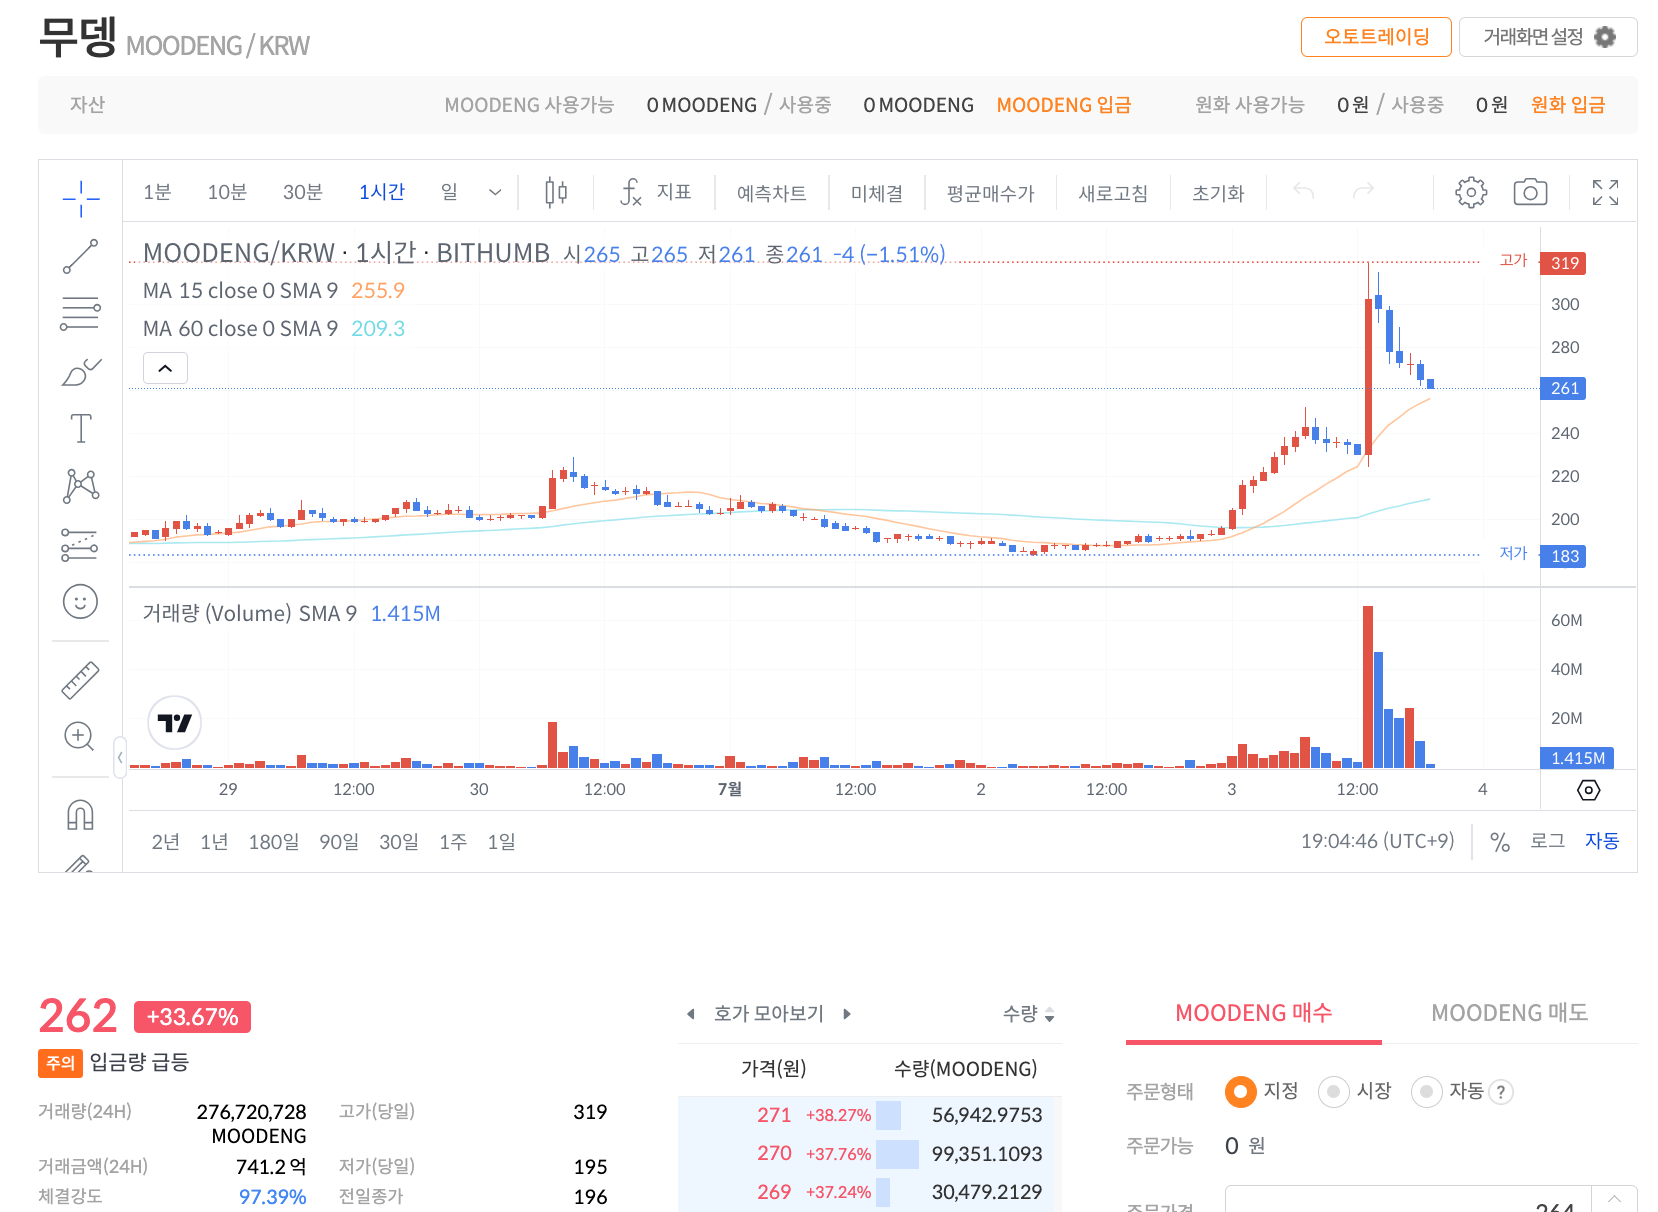Select the trend line drawing tool
The width and height of the screenshot is (1658, 1212).
(x=80, y=256)
